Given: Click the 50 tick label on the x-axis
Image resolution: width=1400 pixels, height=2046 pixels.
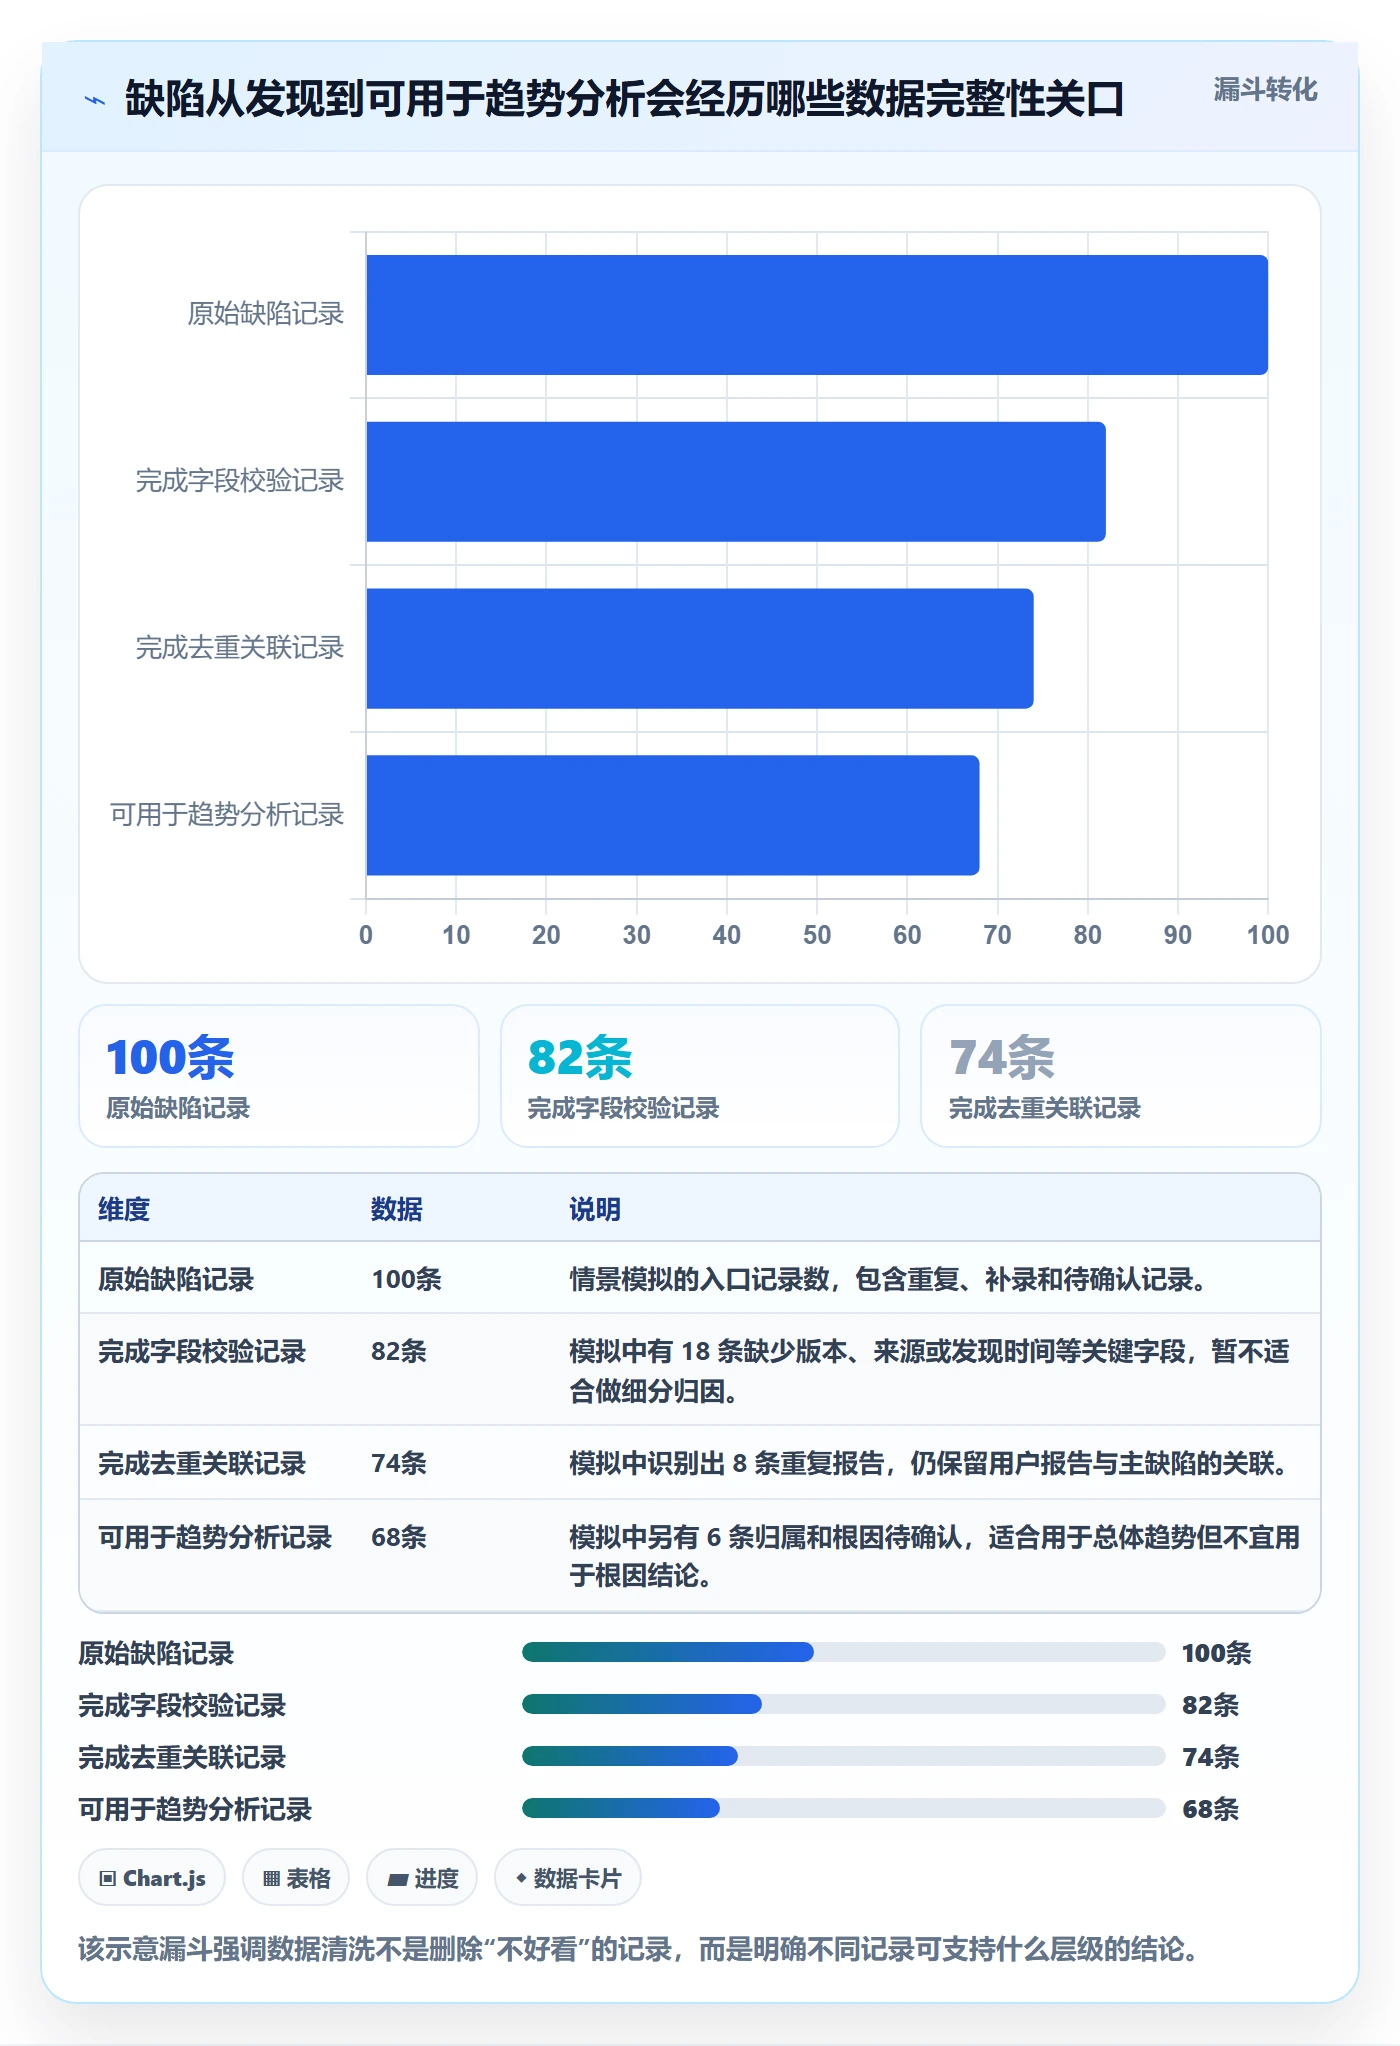Looking at the screenshot, I should click(x=817, y=935).
